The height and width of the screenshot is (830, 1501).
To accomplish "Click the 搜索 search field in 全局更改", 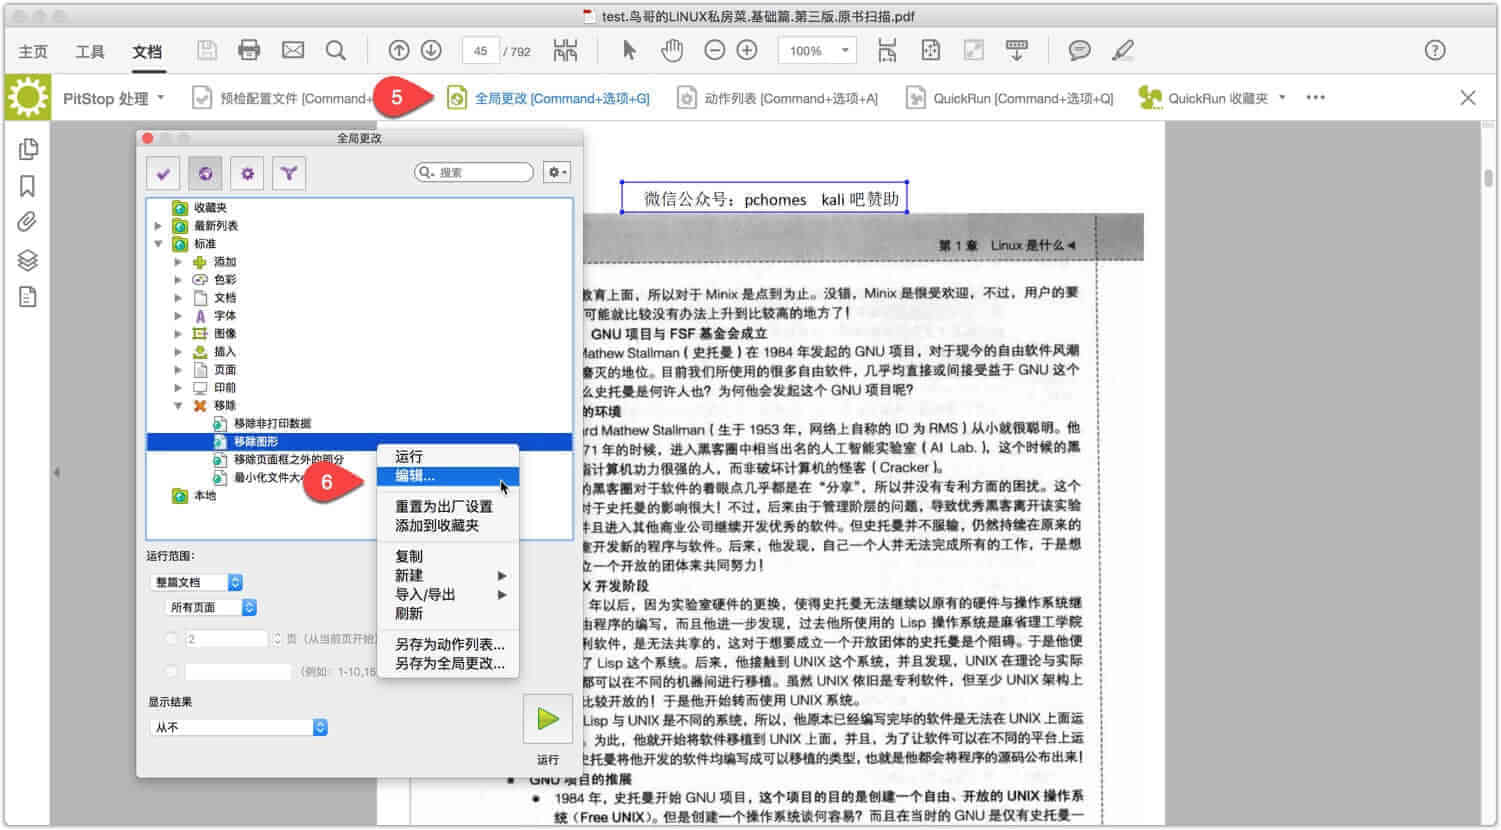I will click(x=474, y=173).
